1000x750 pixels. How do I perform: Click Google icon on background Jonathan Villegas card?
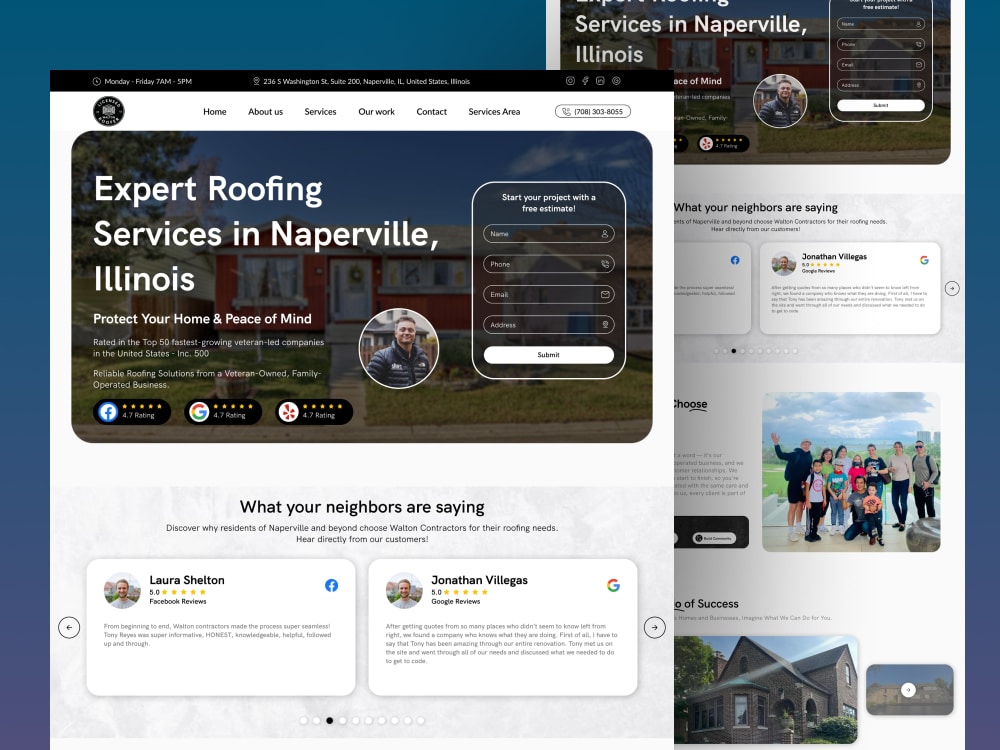[924, 260]
